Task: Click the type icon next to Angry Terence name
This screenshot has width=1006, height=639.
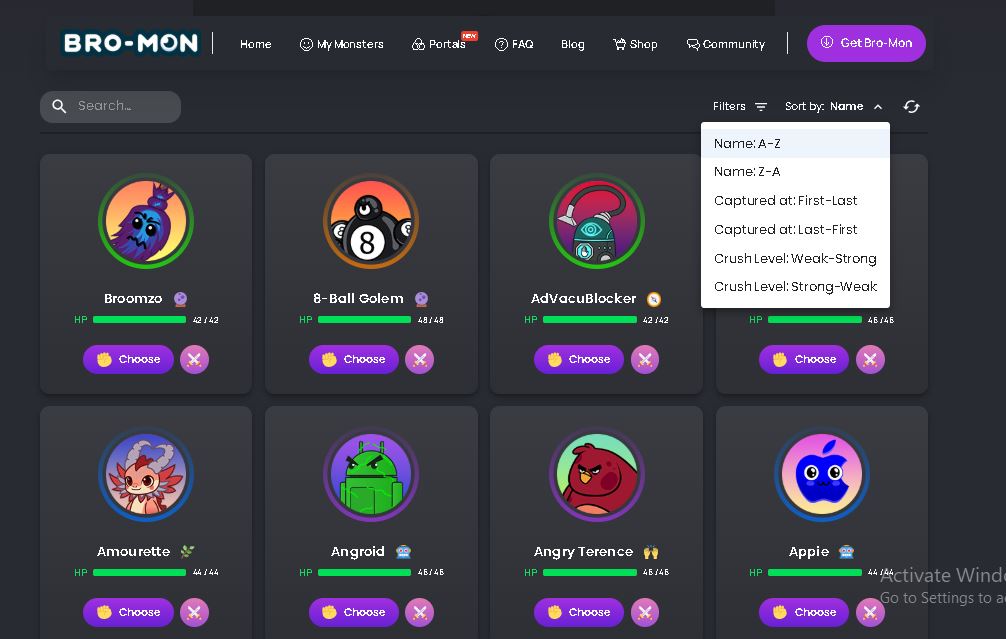Action: pos(651,552)
